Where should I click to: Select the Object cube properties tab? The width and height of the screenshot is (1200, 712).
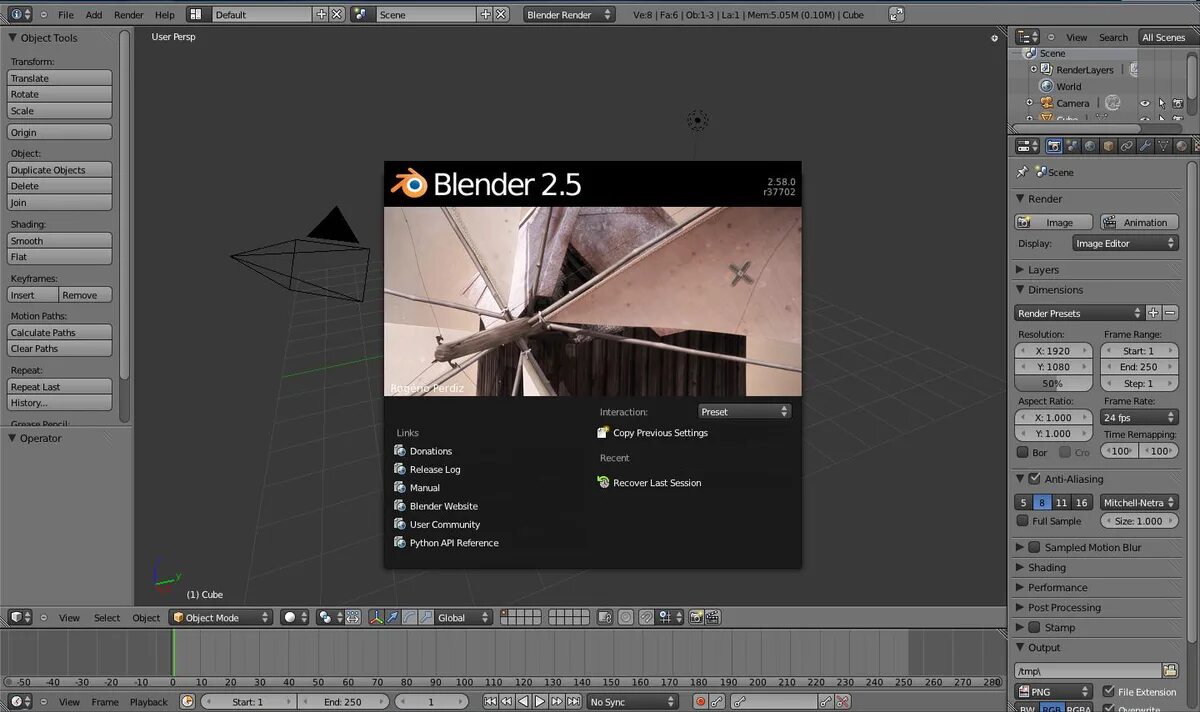[1108, 145]
